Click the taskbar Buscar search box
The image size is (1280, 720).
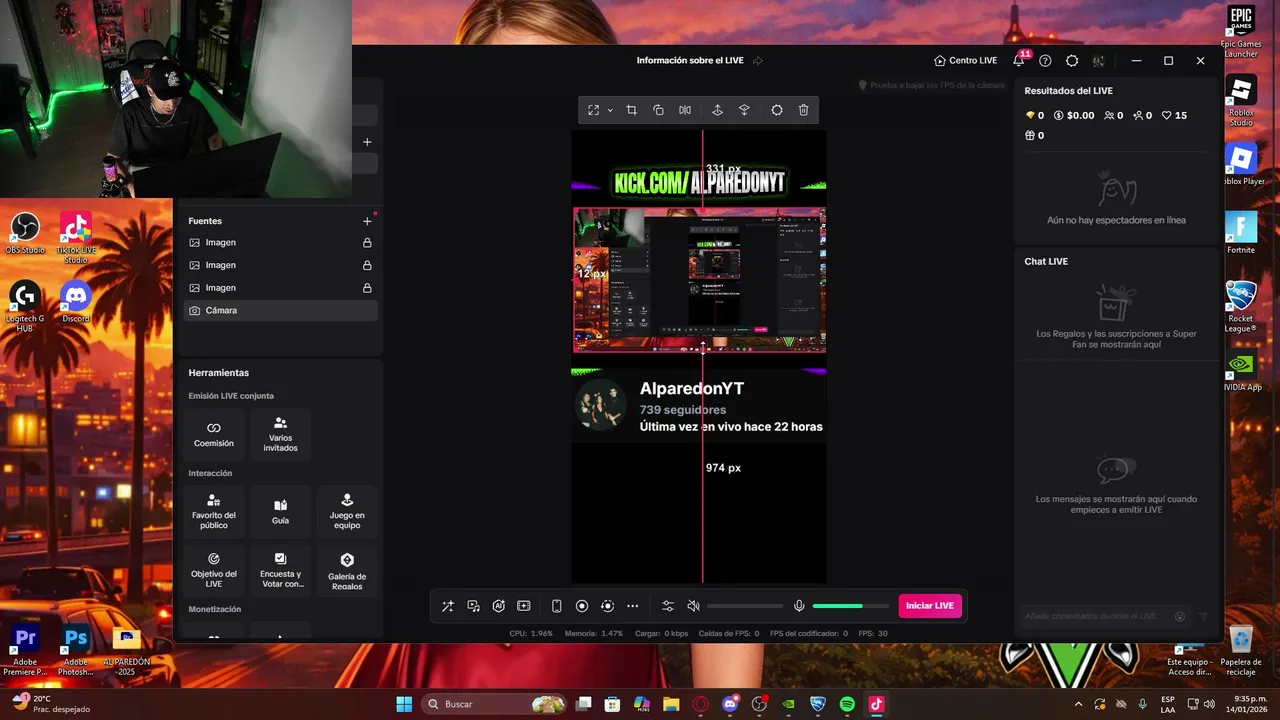[495, 704]
